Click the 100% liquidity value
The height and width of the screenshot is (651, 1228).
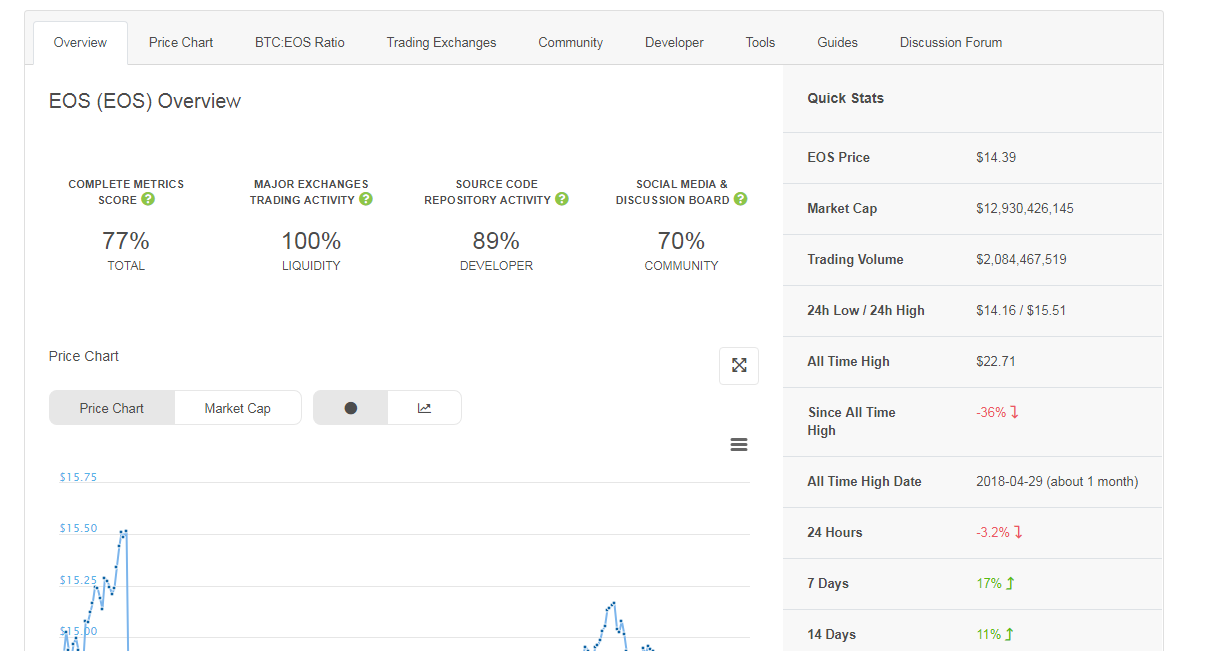311,241
